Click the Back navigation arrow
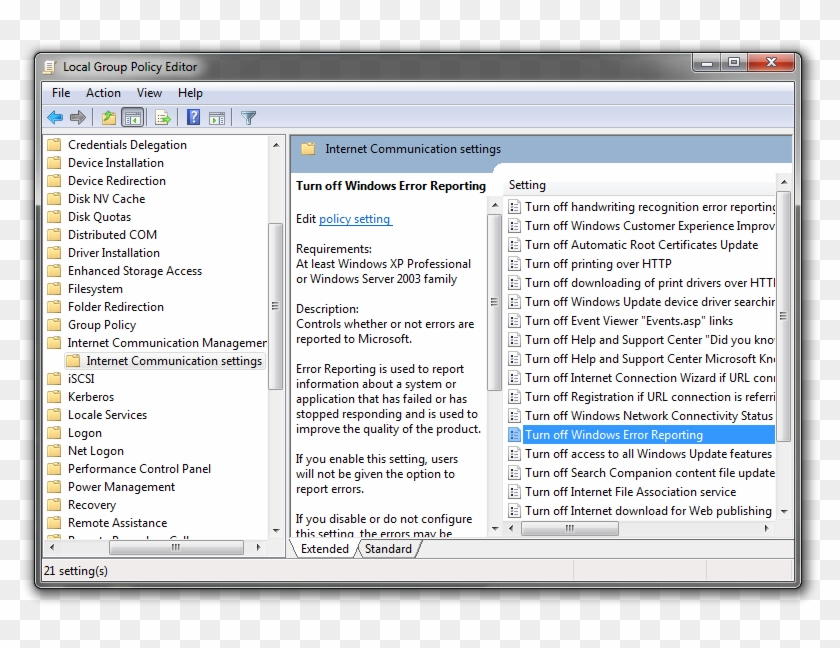840x648 pixels. click(x=55, y=117)
